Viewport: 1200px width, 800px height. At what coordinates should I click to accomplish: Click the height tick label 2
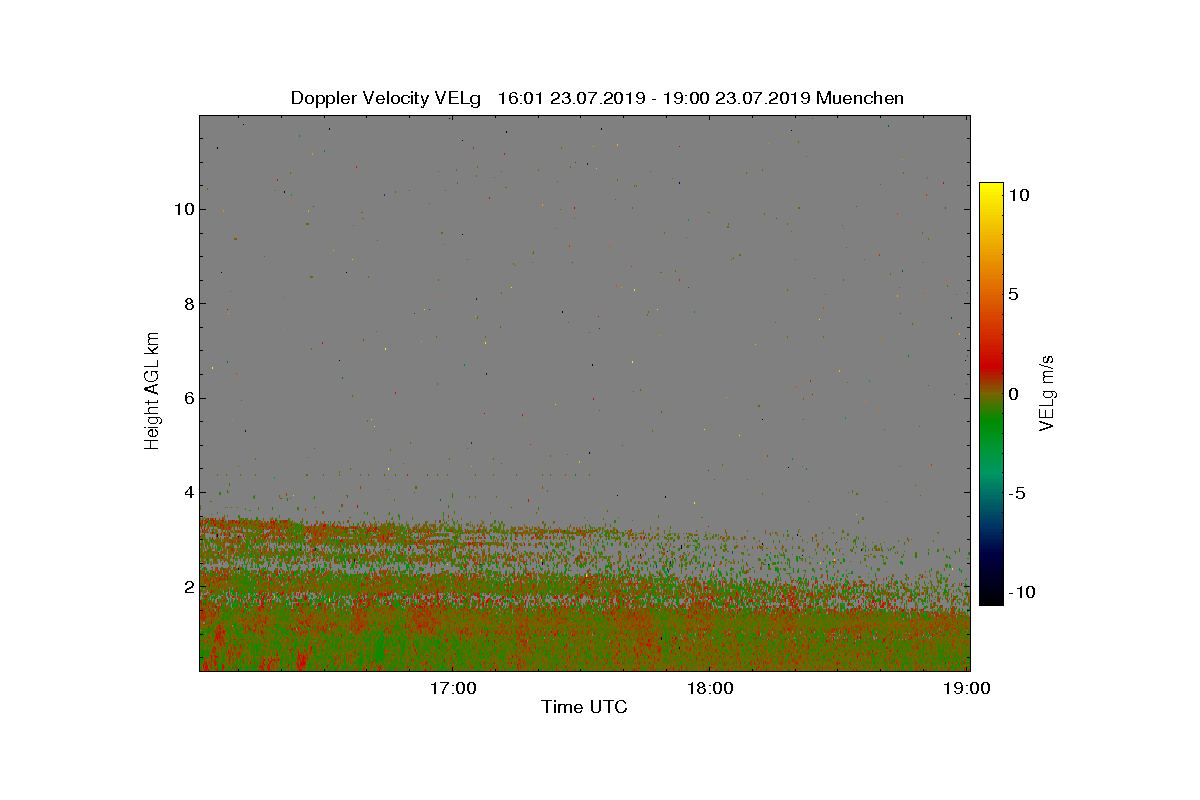point(187,586)
